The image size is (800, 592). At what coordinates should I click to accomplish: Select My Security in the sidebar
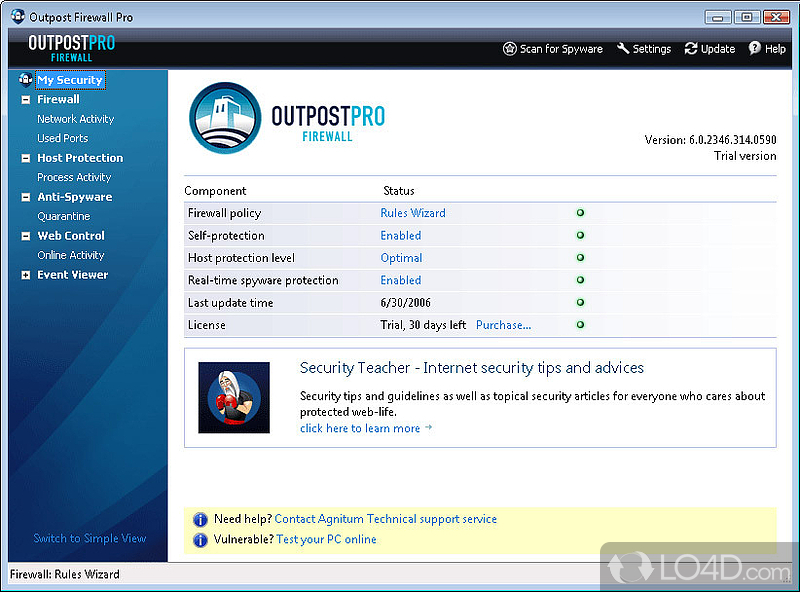[70, 80]
